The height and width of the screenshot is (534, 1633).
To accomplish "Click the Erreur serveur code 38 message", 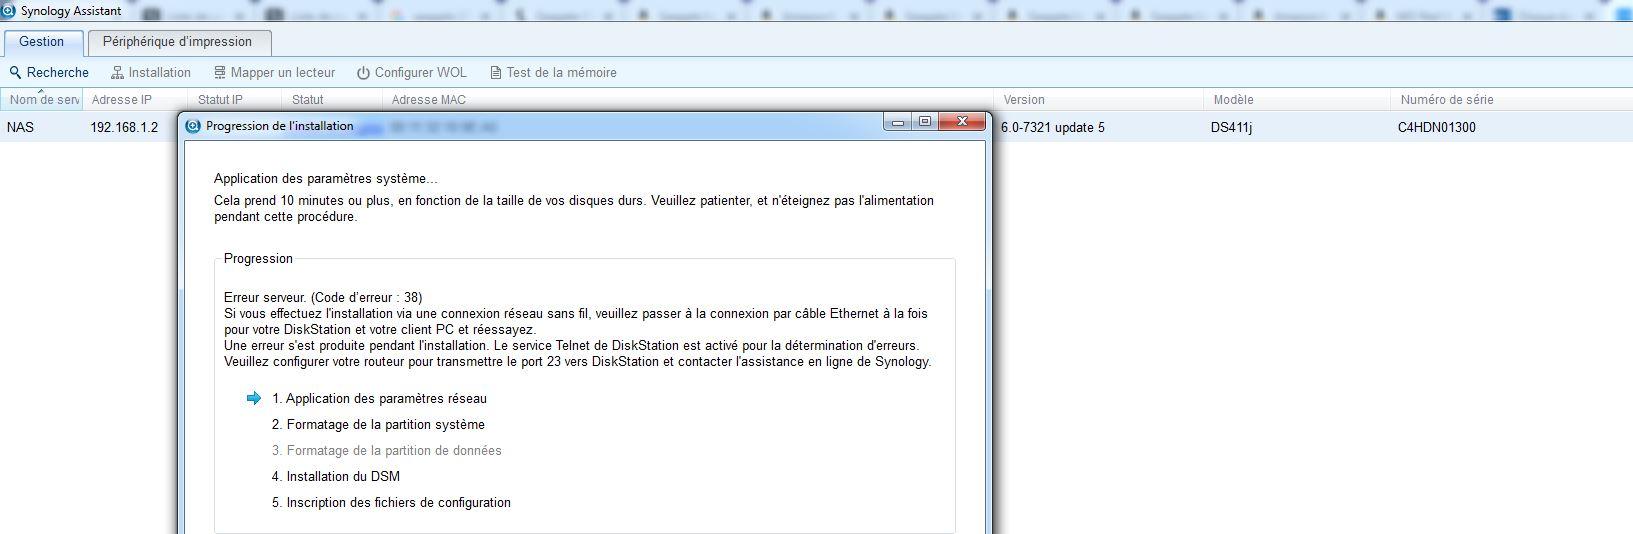I will [x=323, y=297].
